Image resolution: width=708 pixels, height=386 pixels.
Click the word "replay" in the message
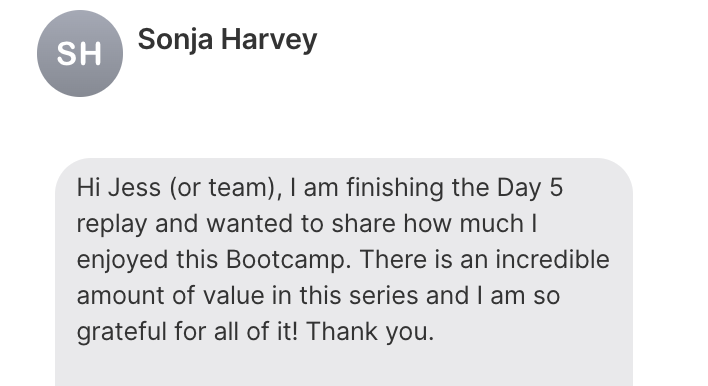[112, 225]
